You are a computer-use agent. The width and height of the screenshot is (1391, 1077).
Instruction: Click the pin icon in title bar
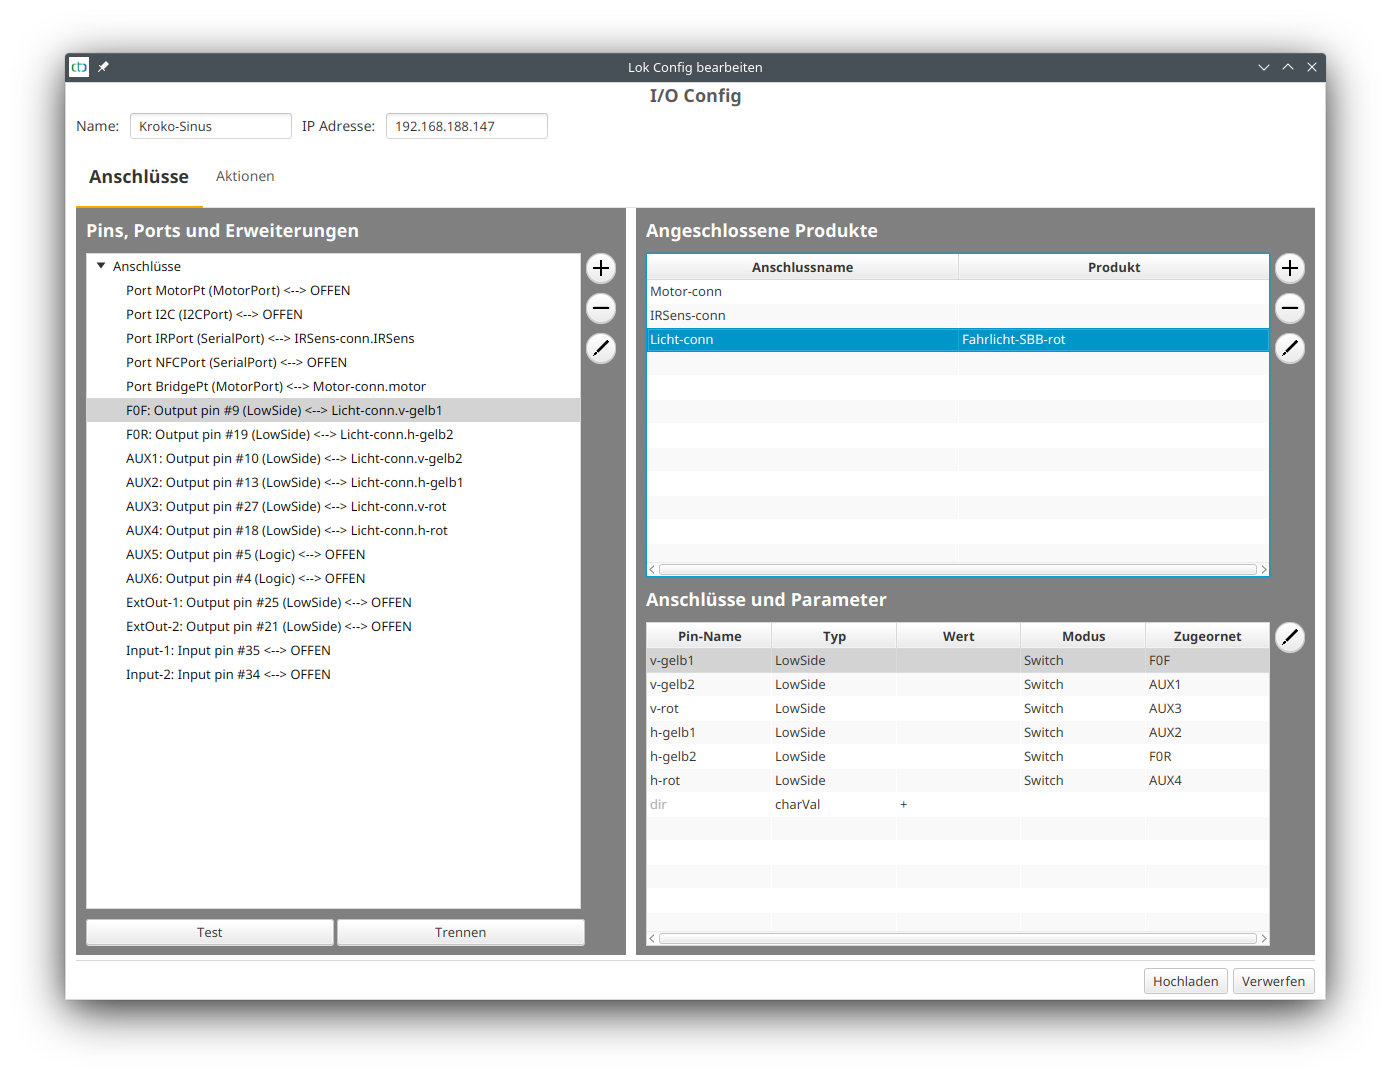103,67
